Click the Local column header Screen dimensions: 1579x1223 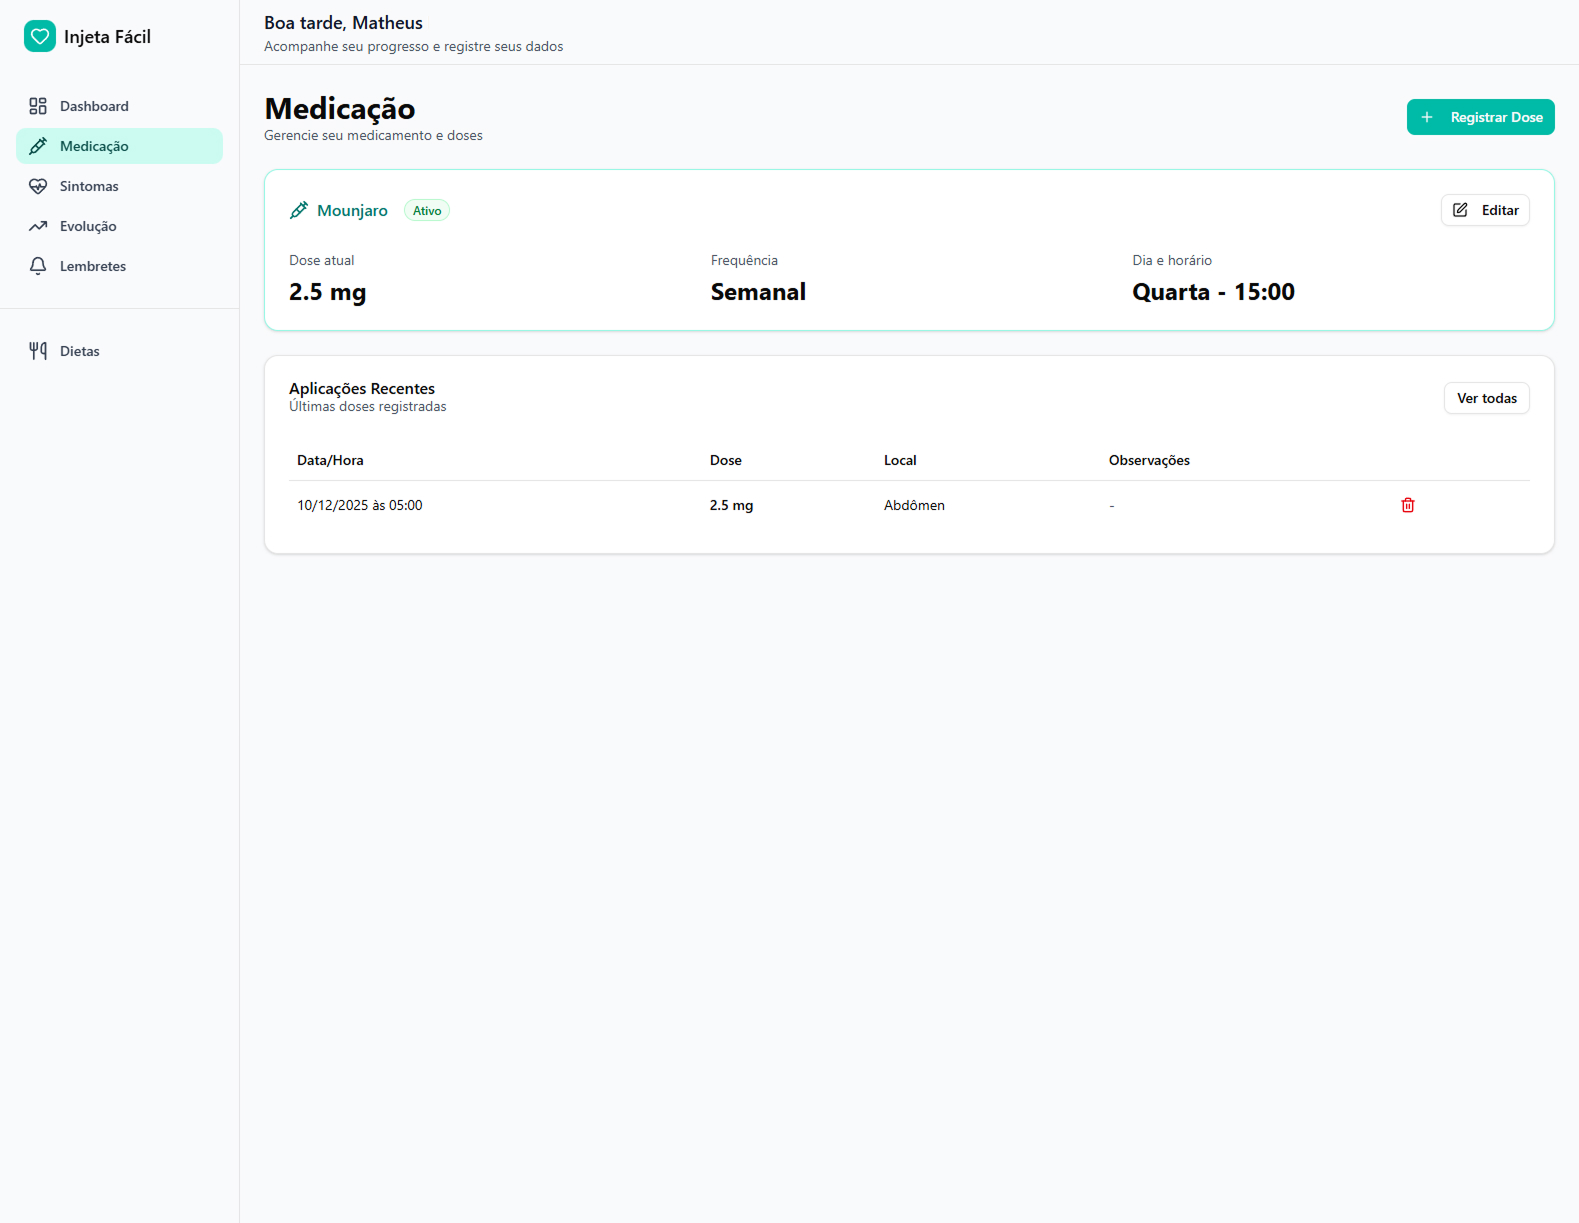point(899,460)
